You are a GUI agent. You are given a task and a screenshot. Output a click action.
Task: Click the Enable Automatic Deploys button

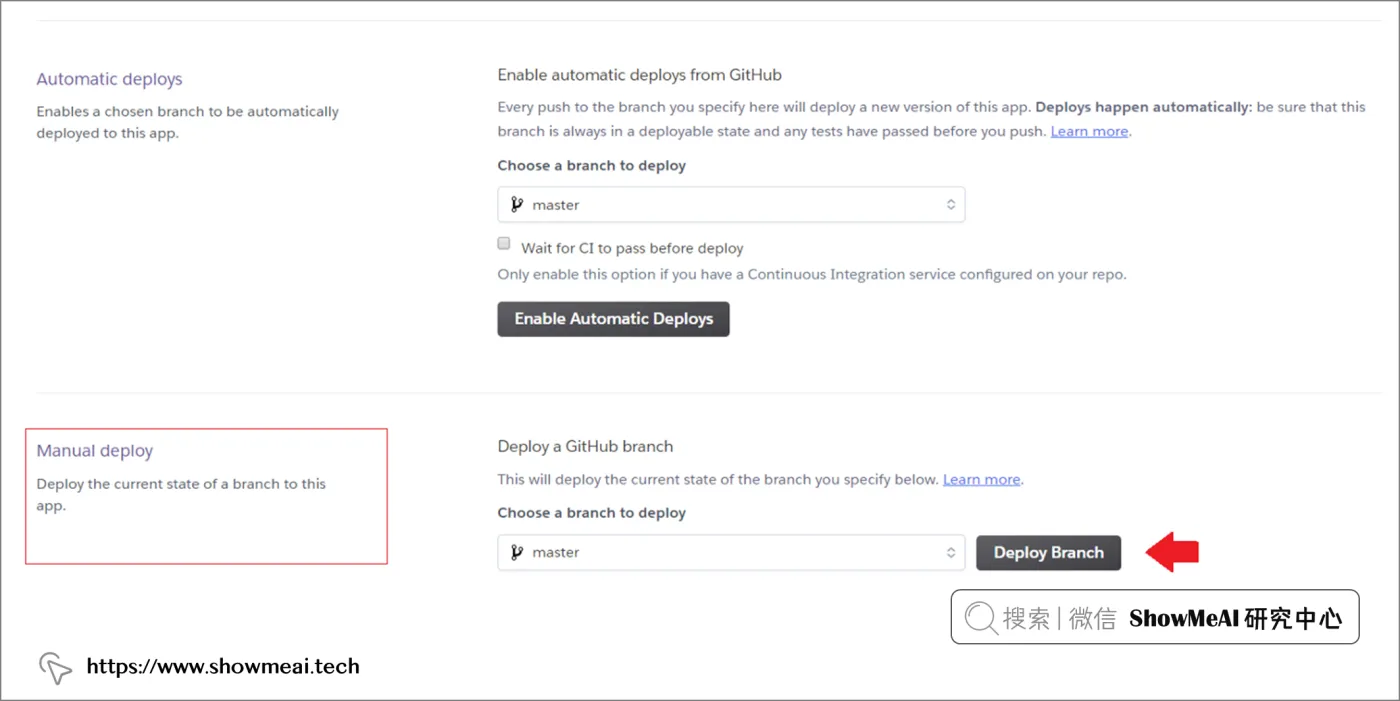[613, 319]
